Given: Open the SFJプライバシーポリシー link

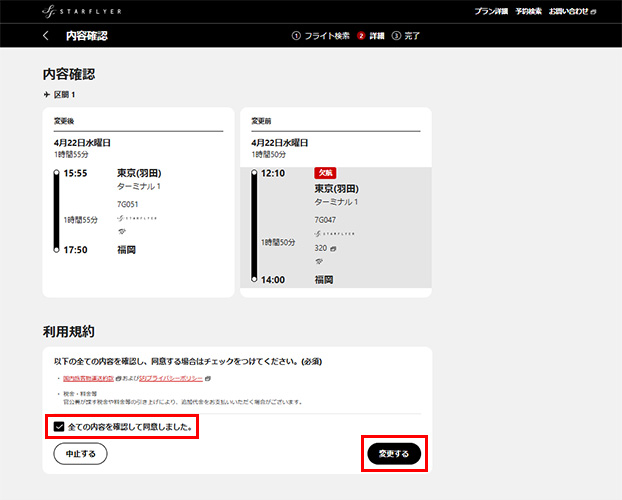Looking at the screenshot, I should point(171,379).
